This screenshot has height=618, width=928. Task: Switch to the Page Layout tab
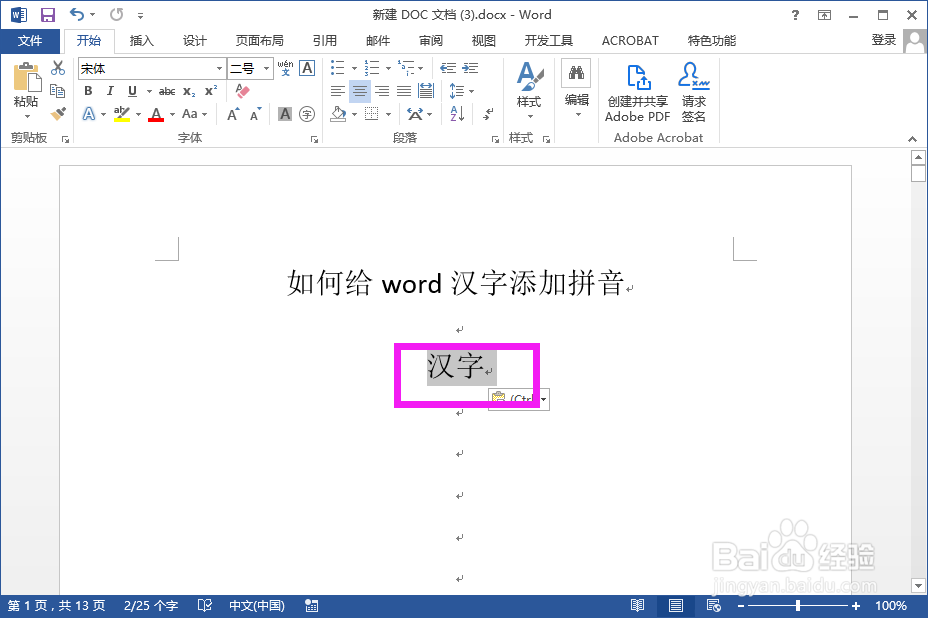pyautogui.click(x=260, y=41)
